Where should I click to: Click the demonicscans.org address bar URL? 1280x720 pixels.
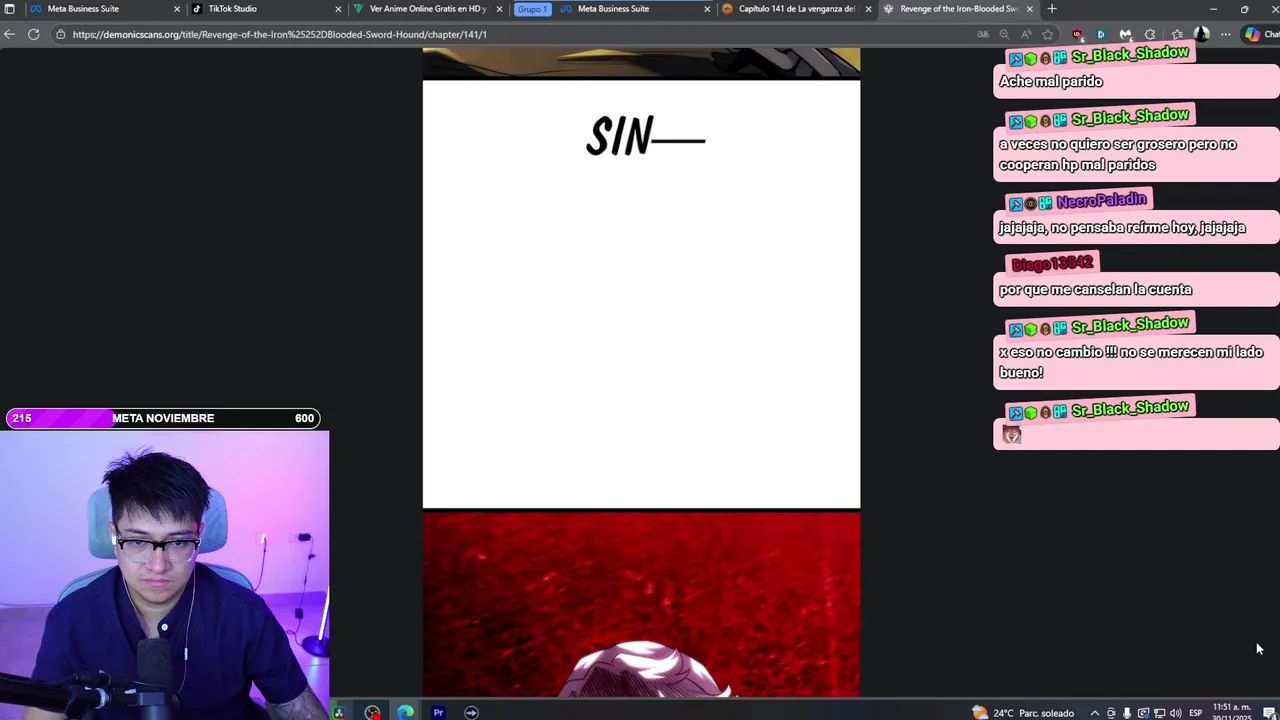279,34
